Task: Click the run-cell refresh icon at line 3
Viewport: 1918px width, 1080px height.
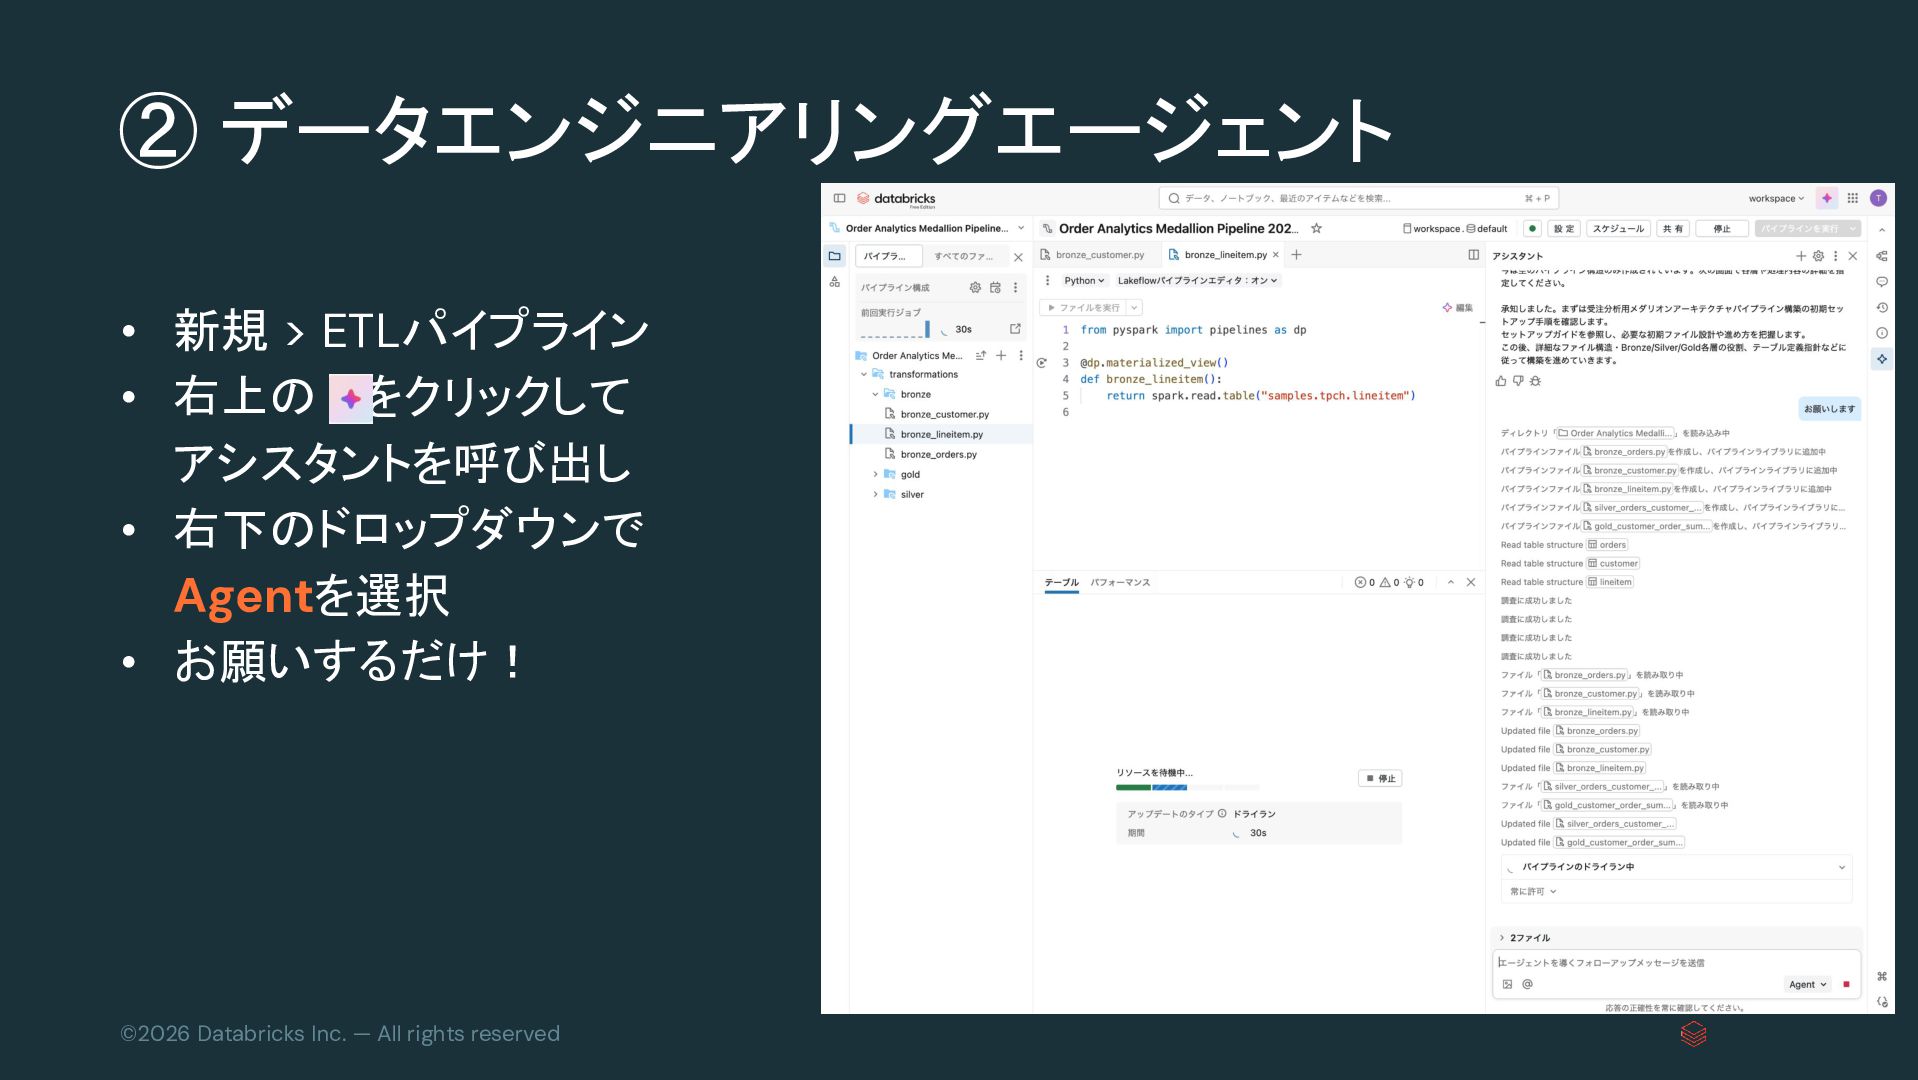Action: tap(1042, 363)
